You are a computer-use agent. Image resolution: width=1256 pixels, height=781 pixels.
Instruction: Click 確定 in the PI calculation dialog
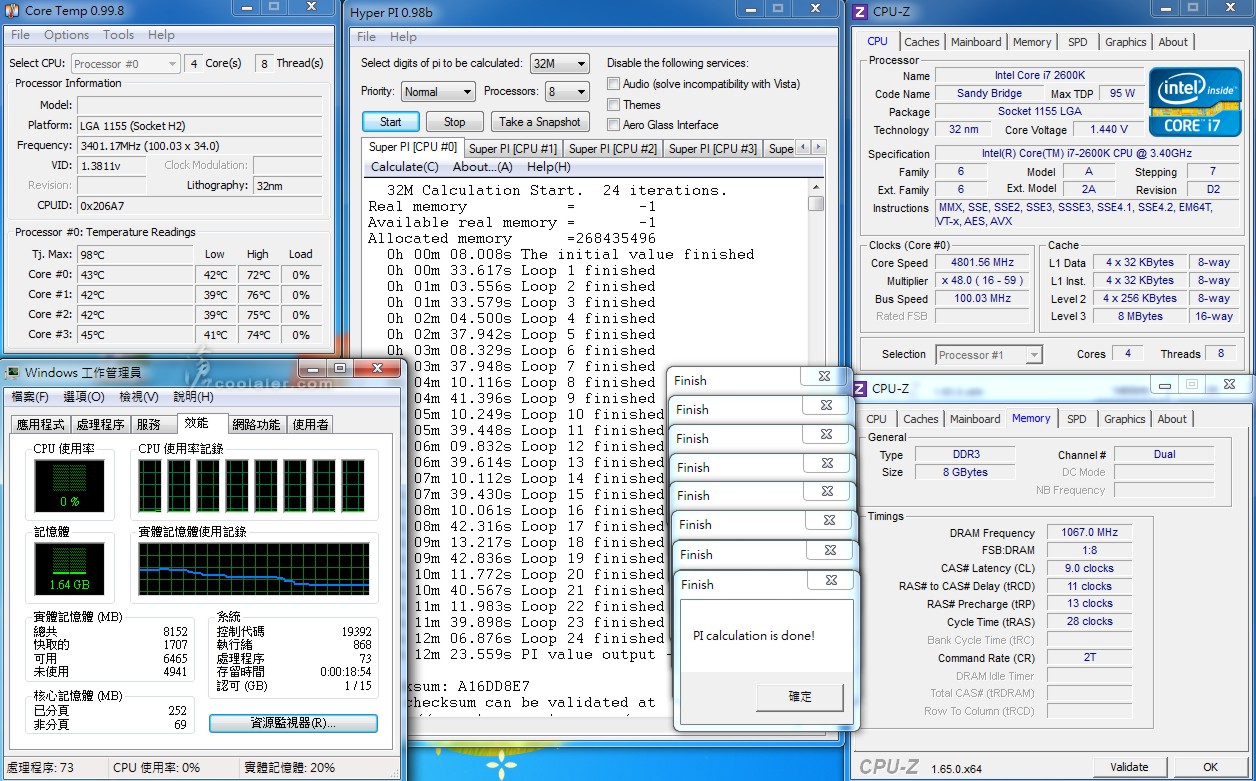800,697
